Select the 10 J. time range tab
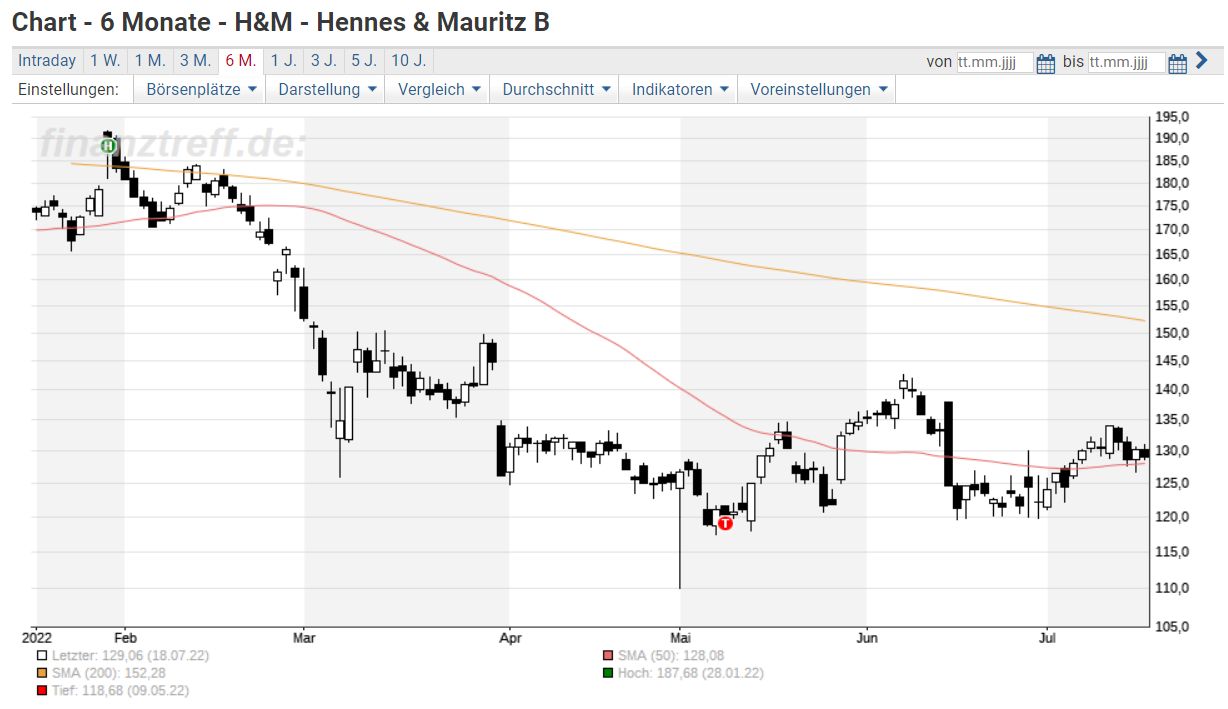The width and height of the screenshot is (1228, 709). tap(409, 61)
